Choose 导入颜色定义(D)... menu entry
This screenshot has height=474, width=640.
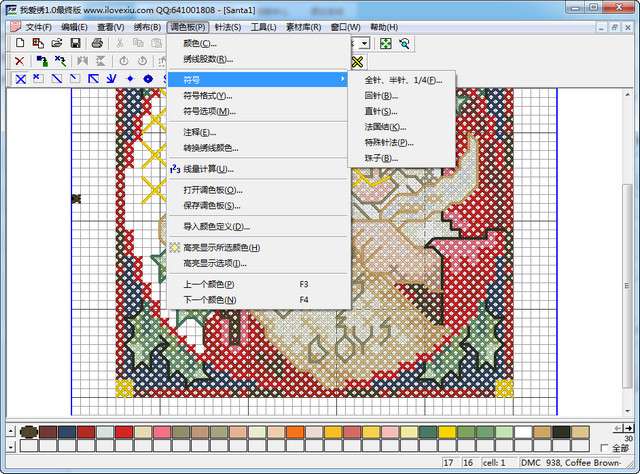258,227
